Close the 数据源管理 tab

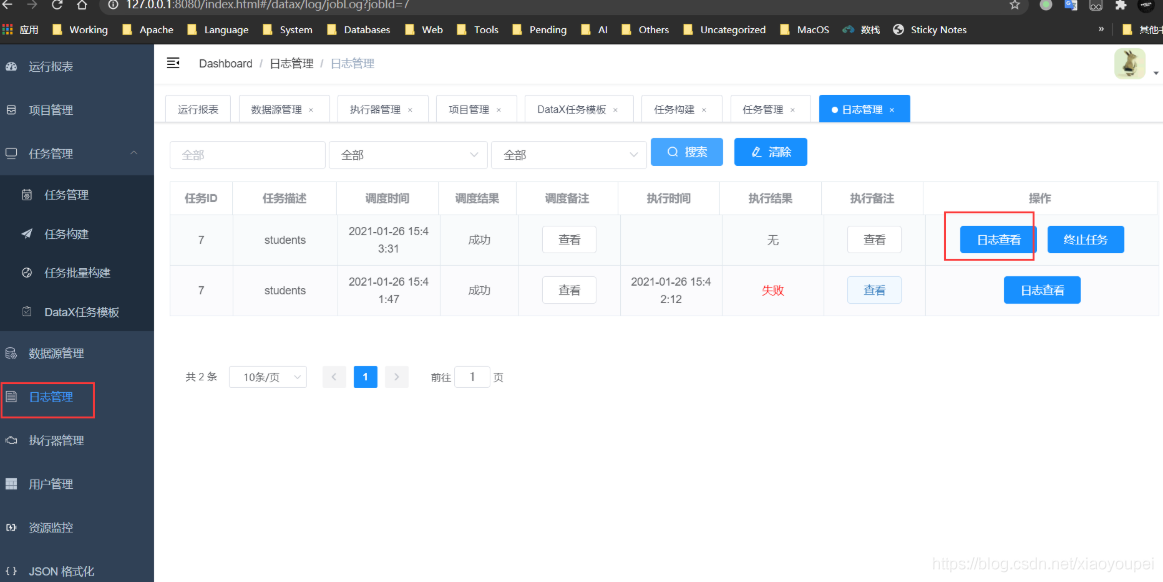(311, 110)
